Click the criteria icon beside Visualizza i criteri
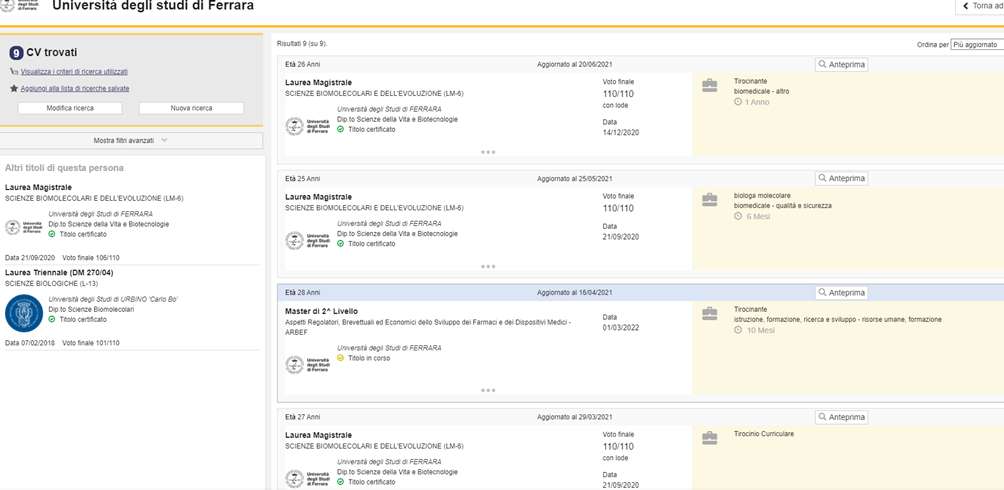 [x=14, y=72]
